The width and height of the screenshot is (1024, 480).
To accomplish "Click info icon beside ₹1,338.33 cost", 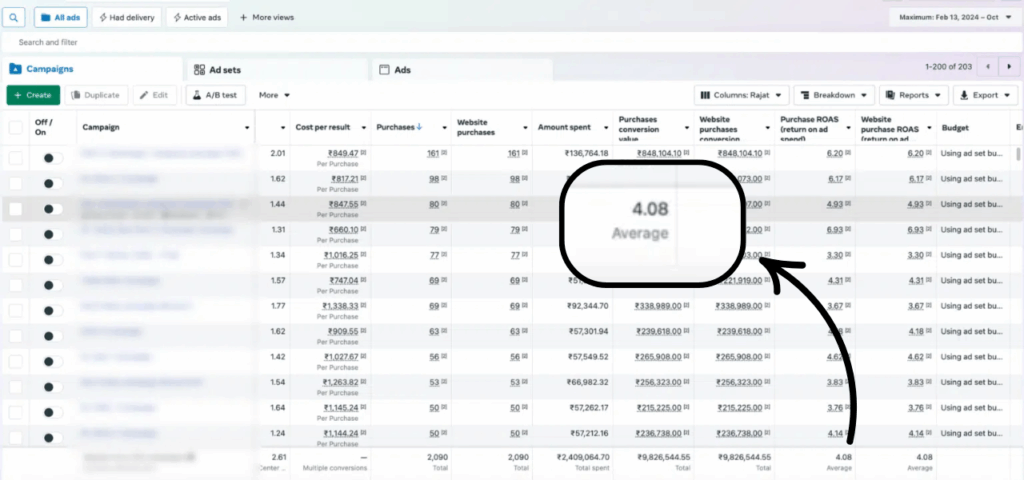I will [x=363, y=306].
